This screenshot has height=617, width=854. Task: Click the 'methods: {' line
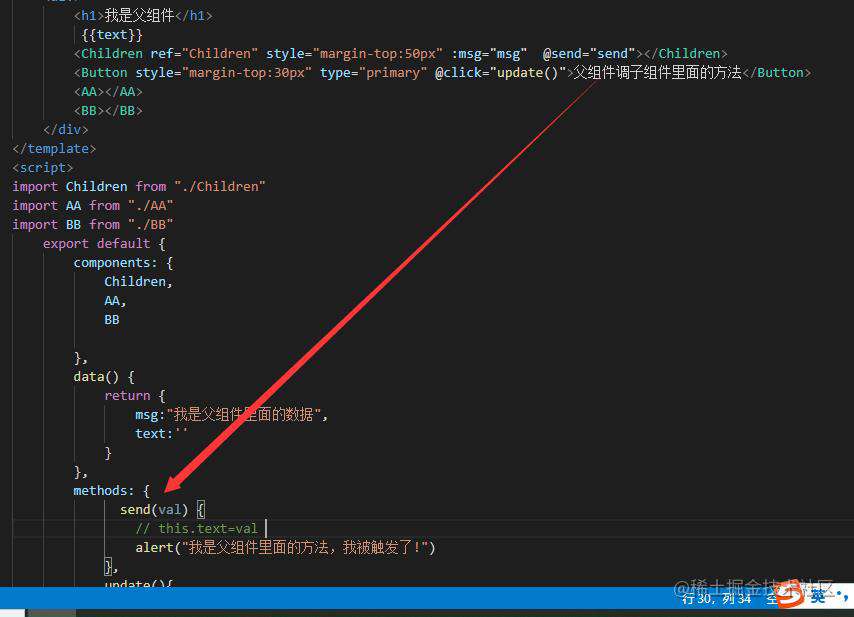111,491
